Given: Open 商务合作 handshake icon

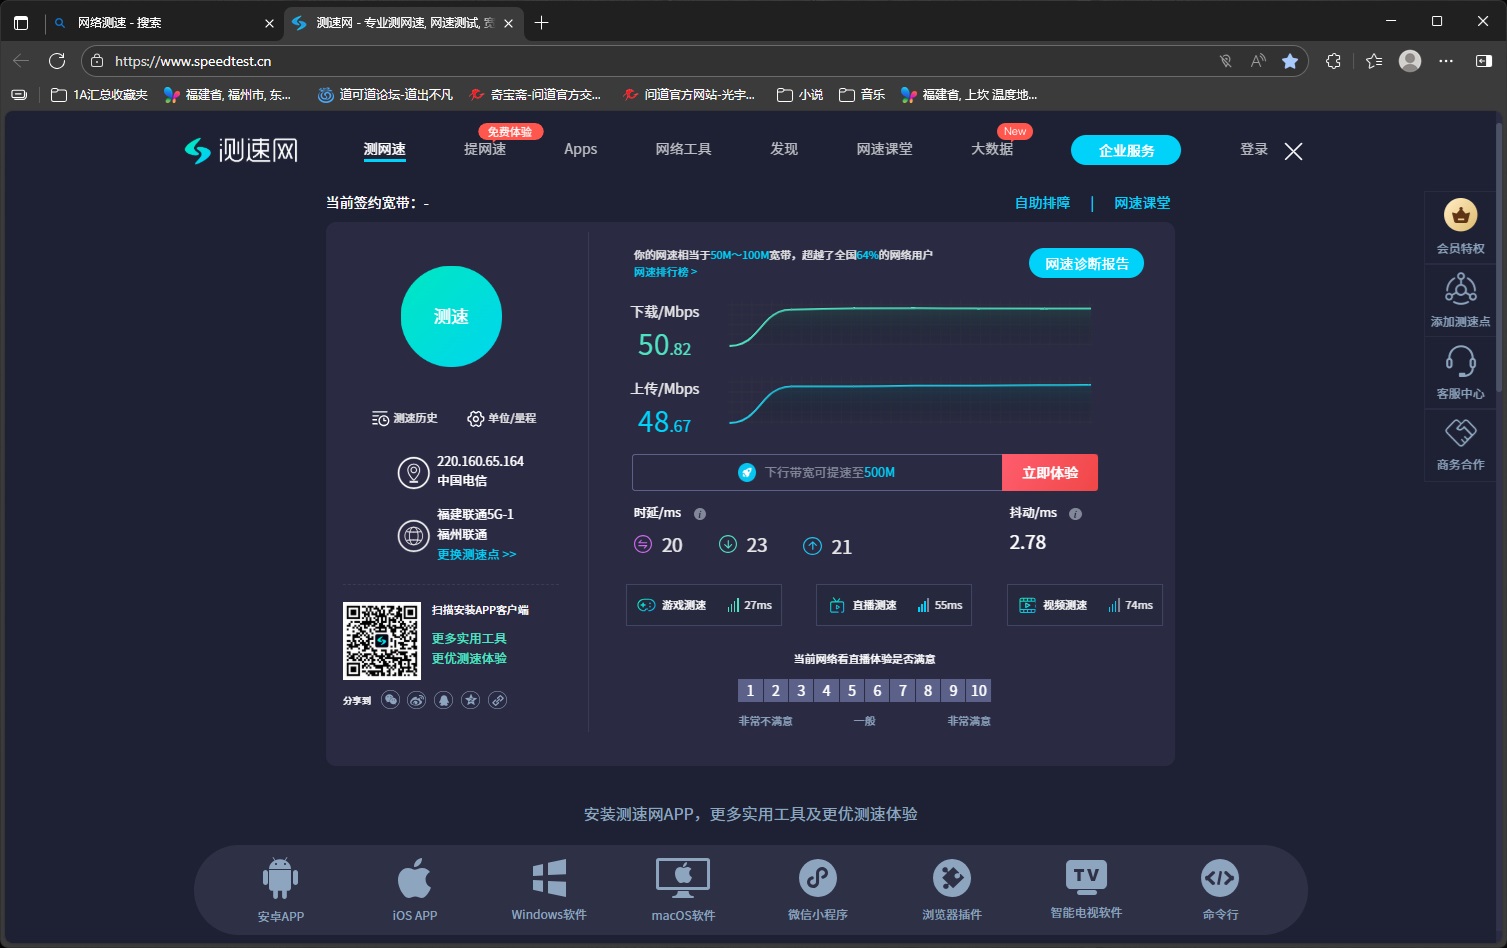Looking at the screenshot, I should tap(1460, 434).
